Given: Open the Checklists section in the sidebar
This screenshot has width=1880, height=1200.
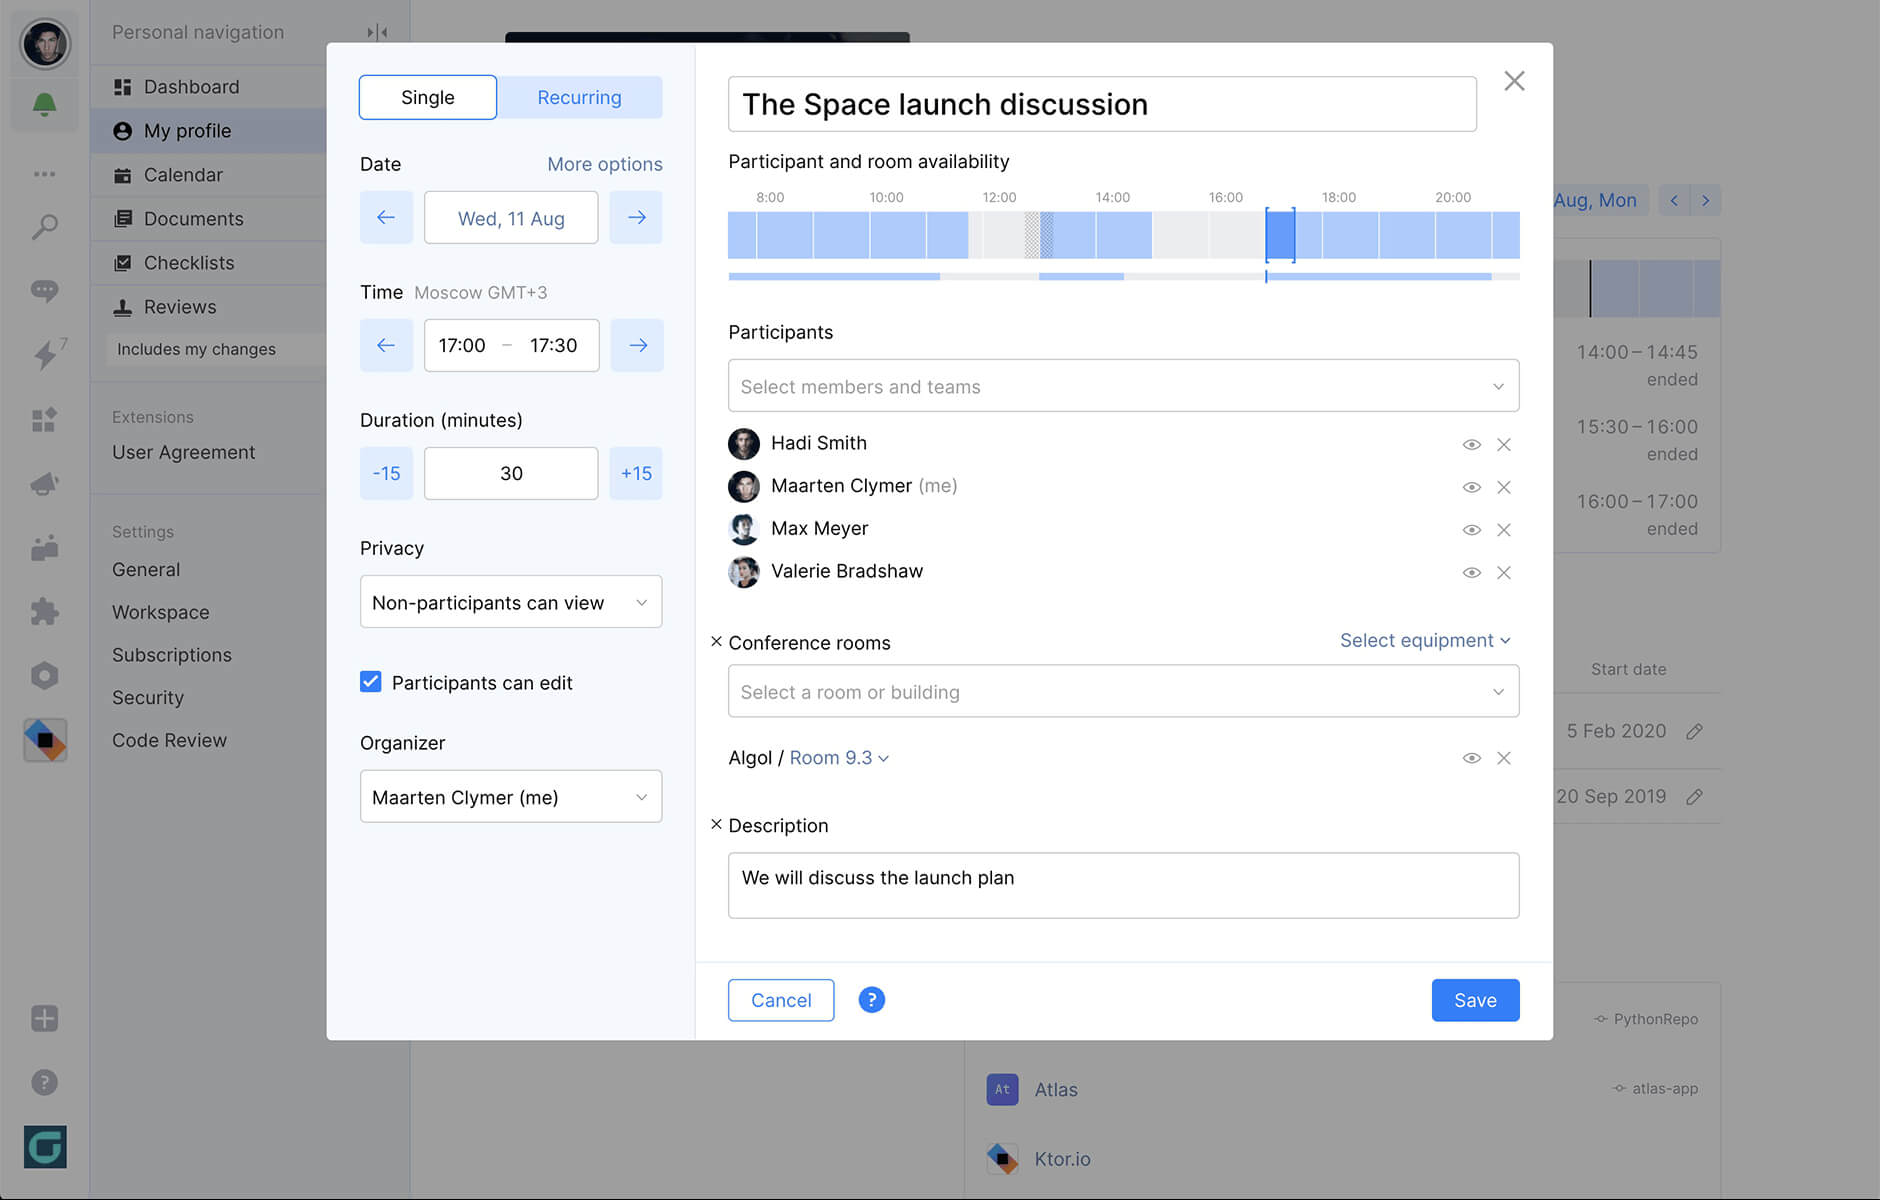Looking at the screenshot, I should 189,262.
